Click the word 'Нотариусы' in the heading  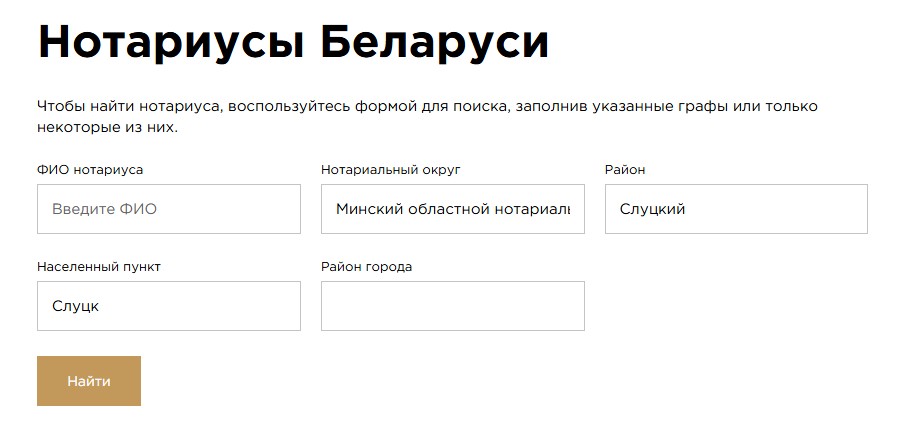tap(166, 44)
